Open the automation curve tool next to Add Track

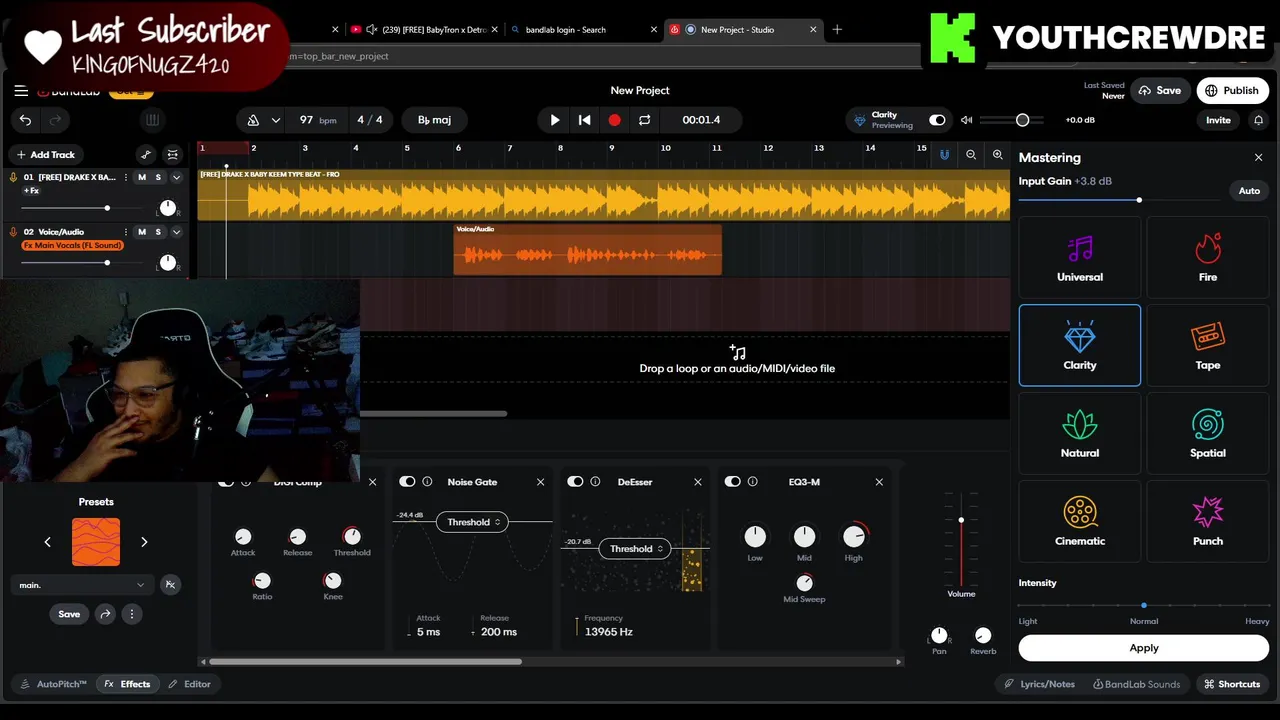coord(146,155)
